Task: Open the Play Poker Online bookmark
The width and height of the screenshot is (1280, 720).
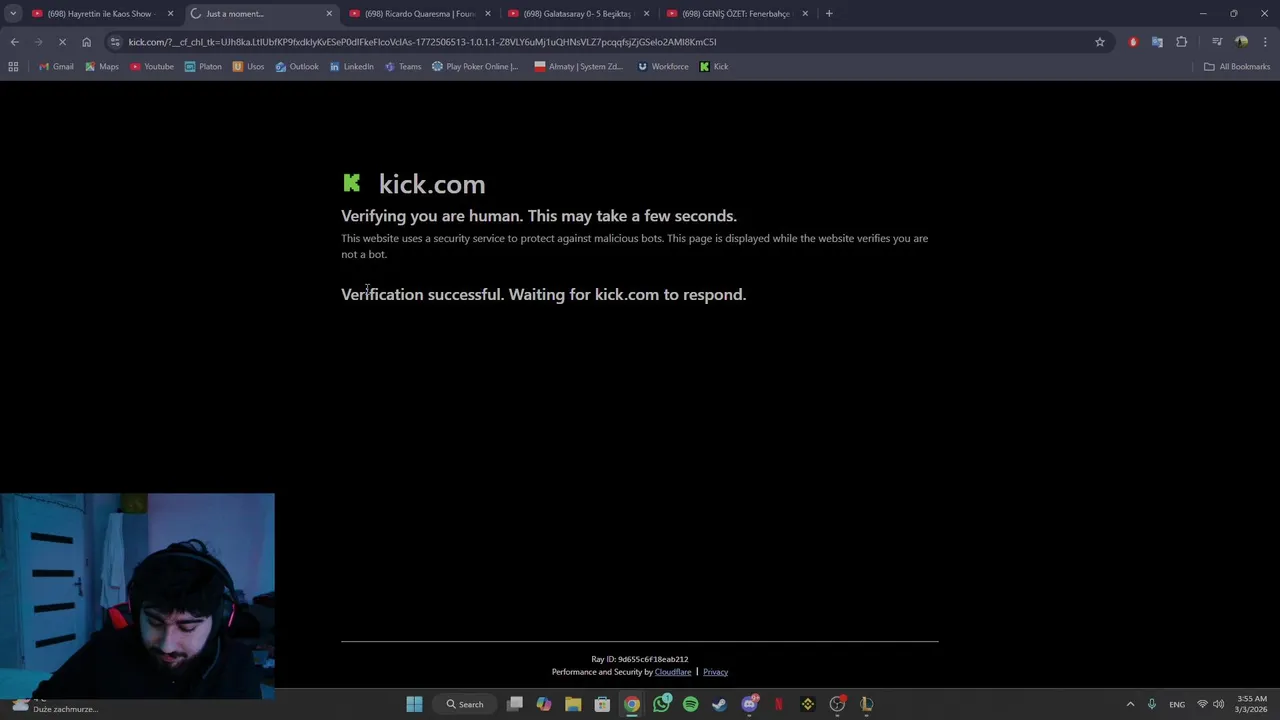Action: point(475,67)
